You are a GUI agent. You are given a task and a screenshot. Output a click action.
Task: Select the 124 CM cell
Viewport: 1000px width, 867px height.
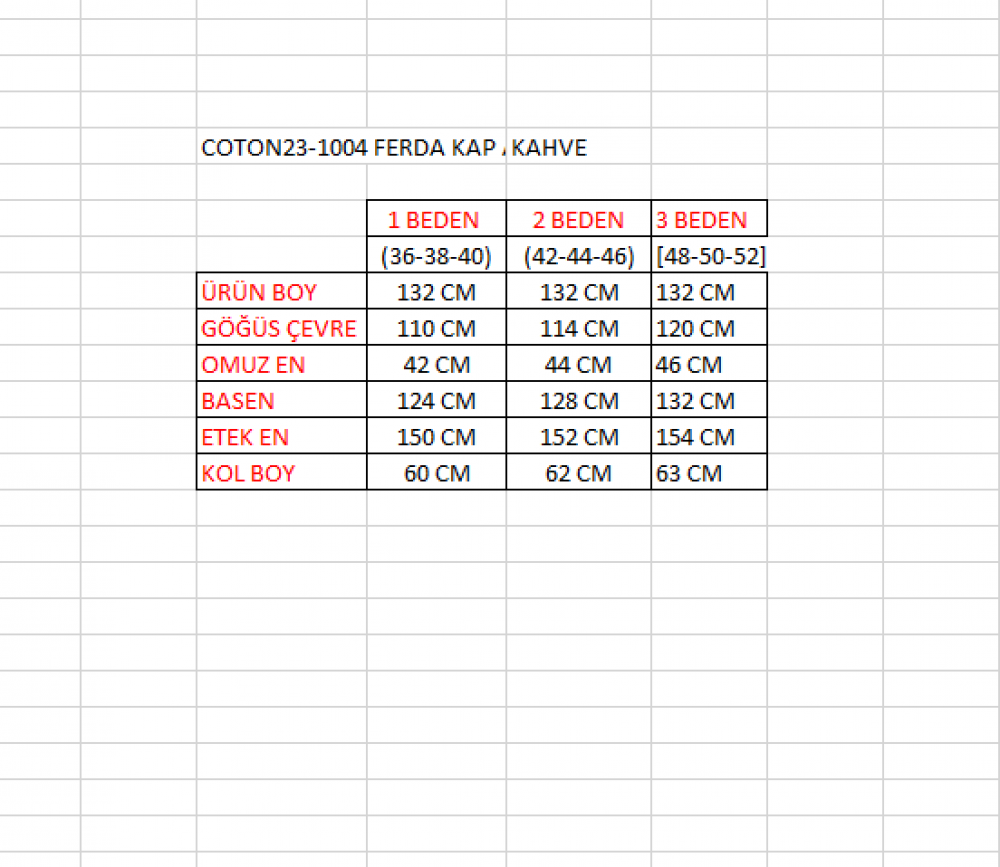[436, 401]
